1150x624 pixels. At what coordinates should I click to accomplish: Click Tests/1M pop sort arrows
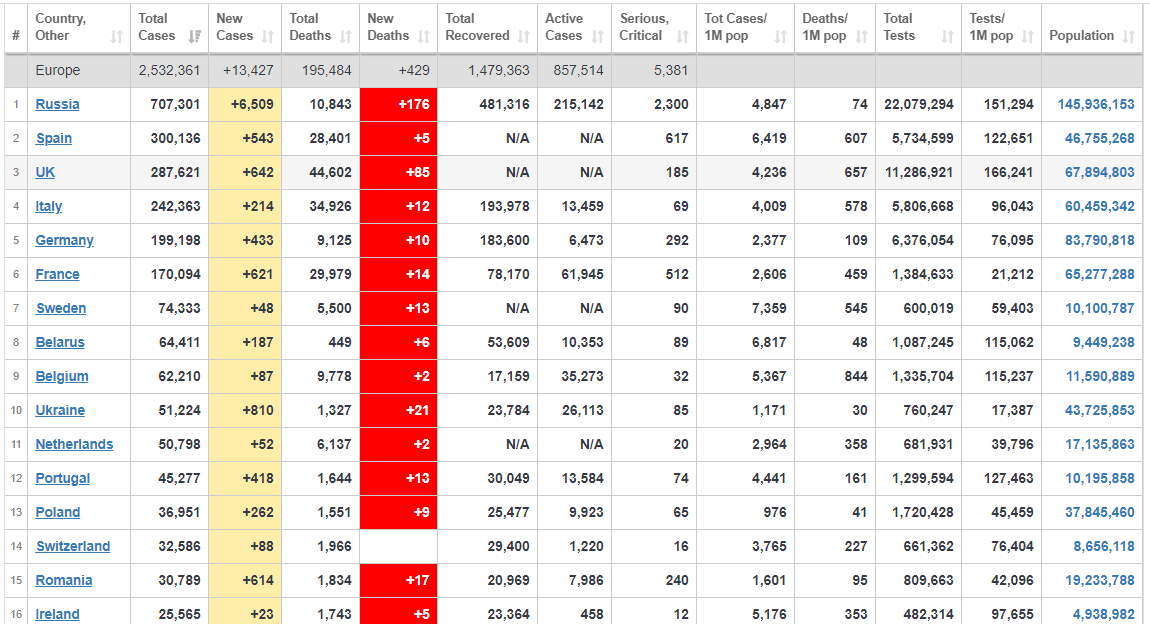coord(1028,37)
